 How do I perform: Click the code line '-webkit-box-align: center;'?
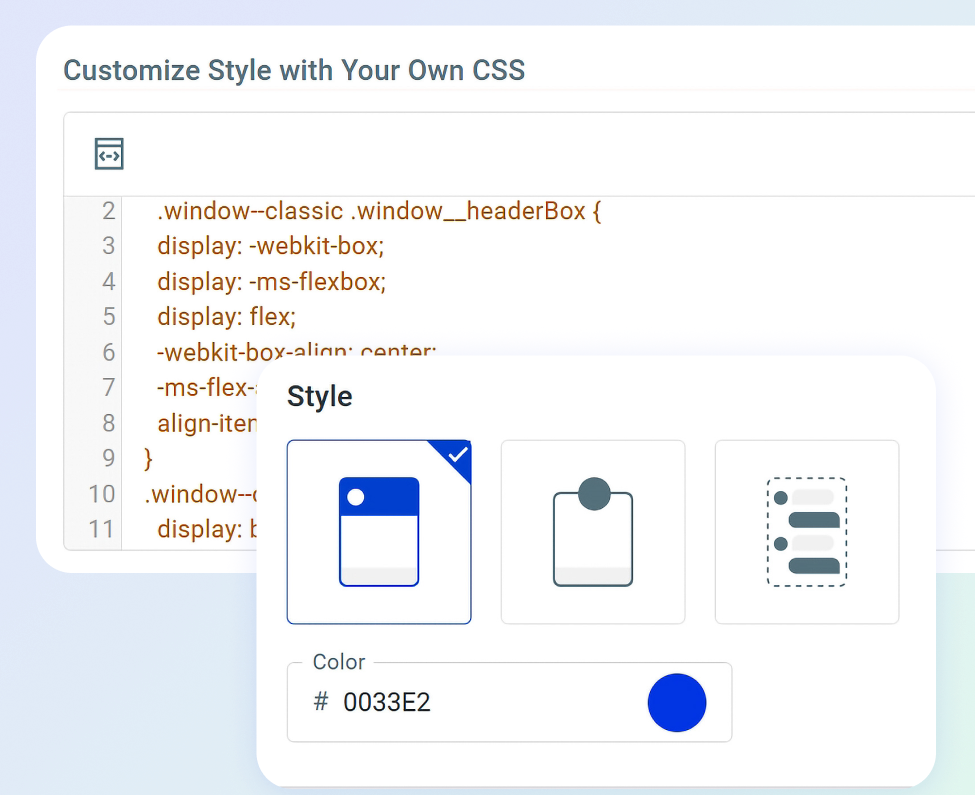[296, 352]
